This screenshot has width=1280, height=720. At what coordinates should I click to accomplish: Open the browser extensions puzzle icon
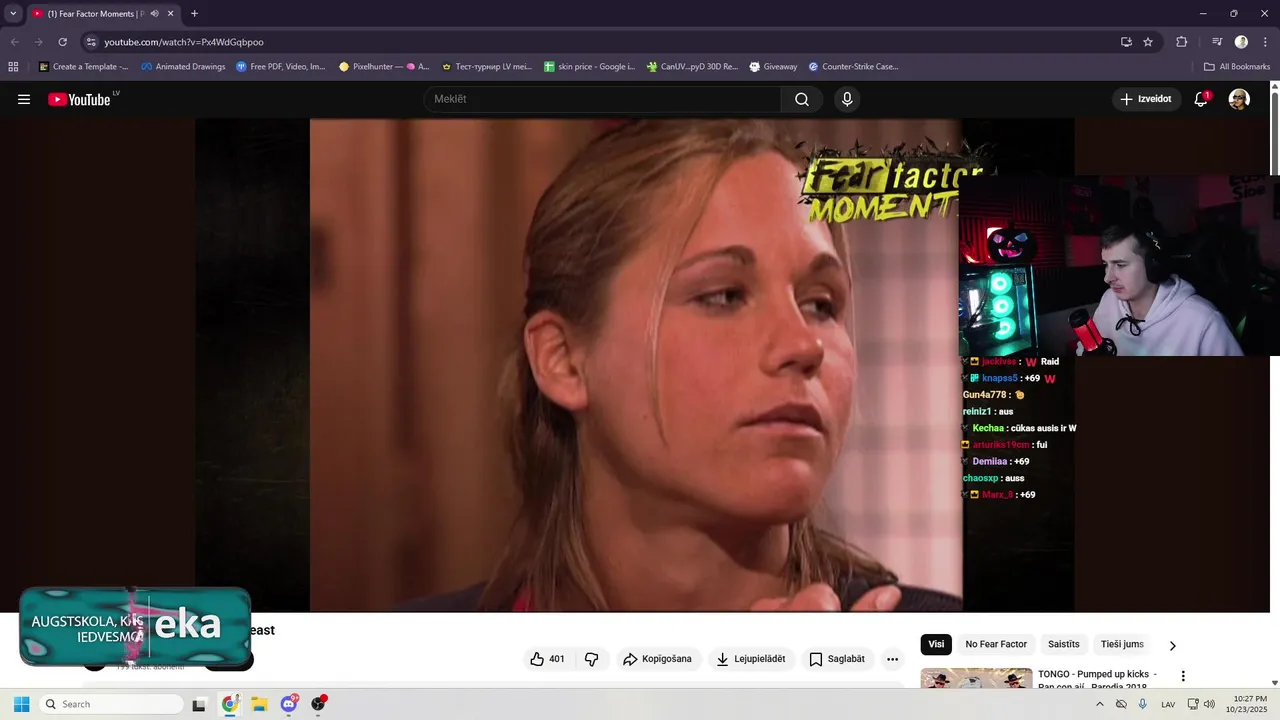[x=1181, y=42]
